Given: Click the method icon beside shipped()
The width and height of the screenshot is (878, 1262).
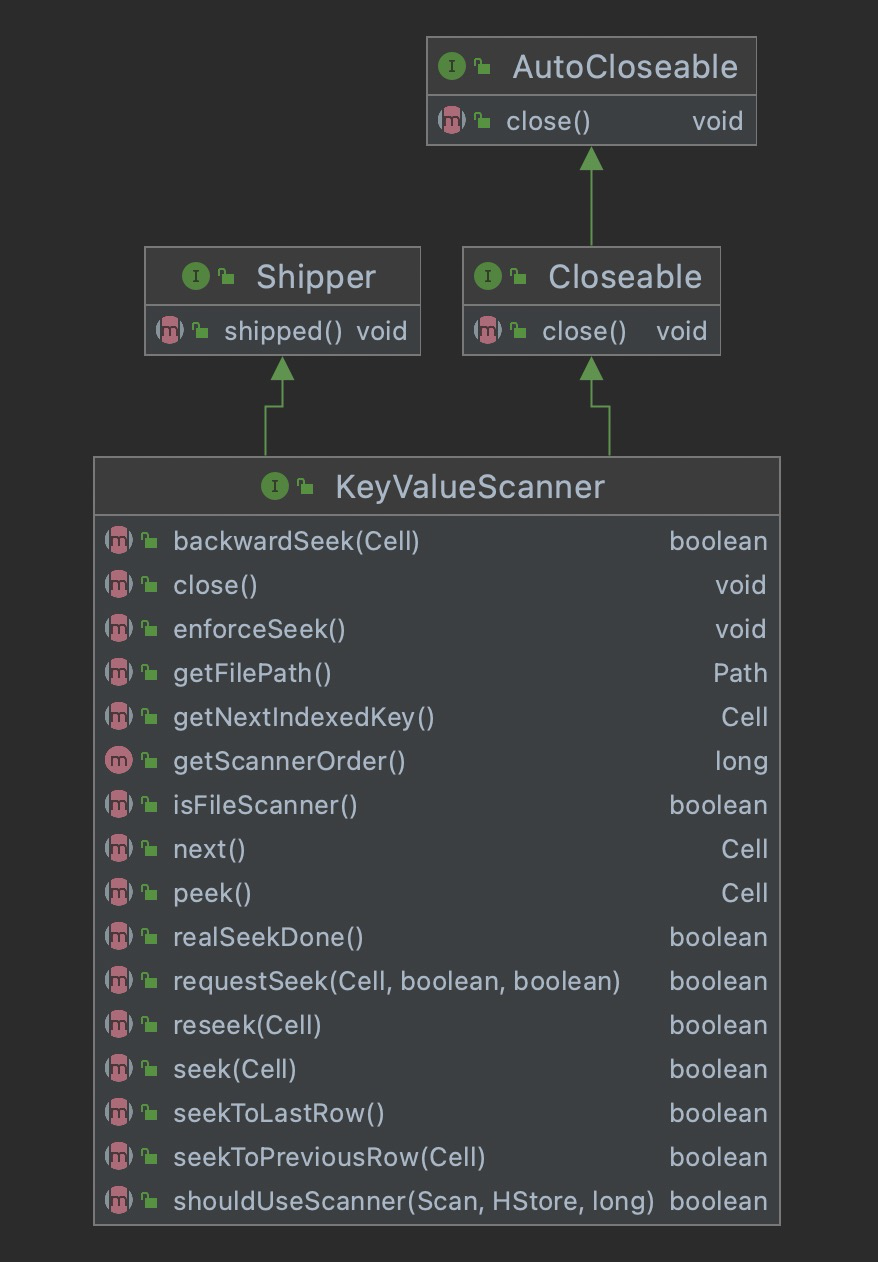Looking at the screenshot, I should click(x=170, y=331).
